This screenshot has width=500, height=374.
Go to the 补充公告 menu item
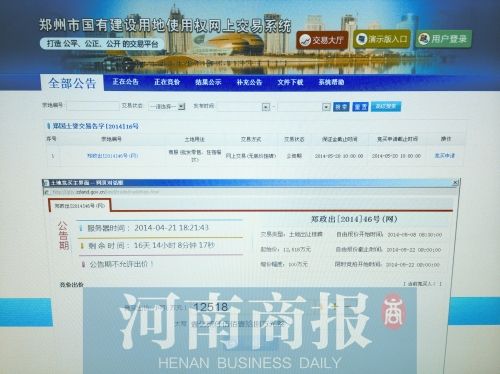249,82
